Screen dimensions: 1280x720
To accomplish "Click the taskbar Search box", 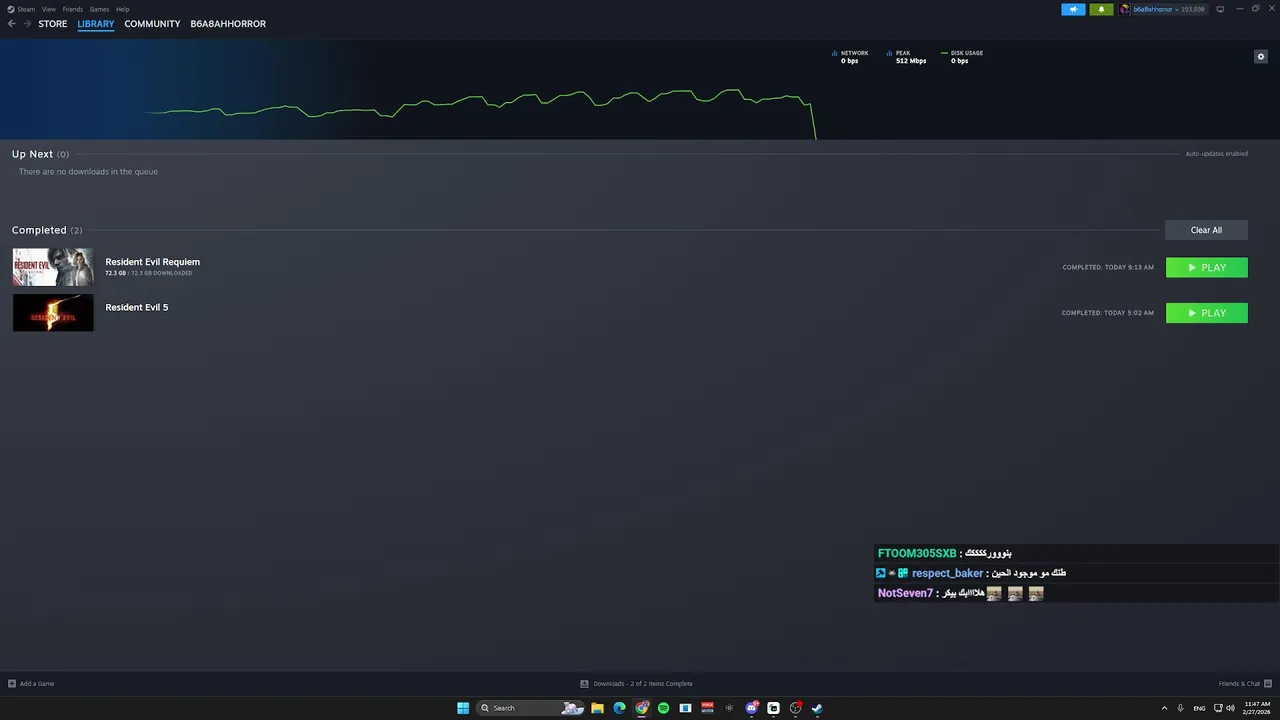I will pyautogui.click(x=530, y=708).
